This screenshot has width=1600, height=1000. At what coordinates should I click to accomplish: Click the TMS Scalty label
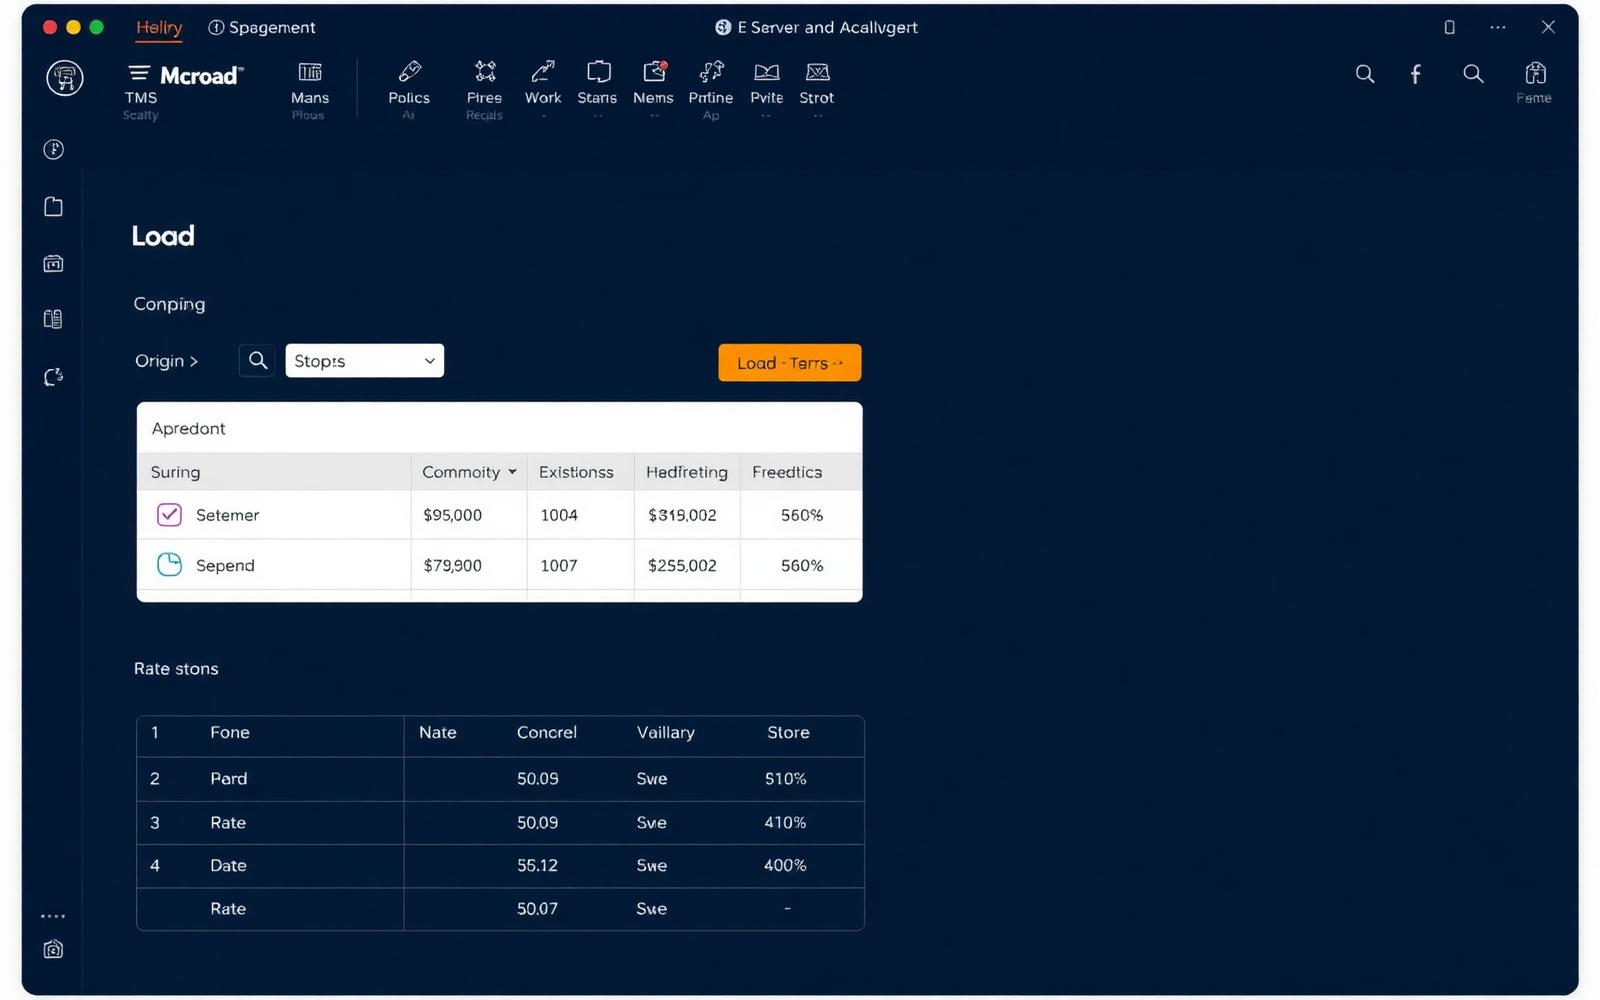141,106
